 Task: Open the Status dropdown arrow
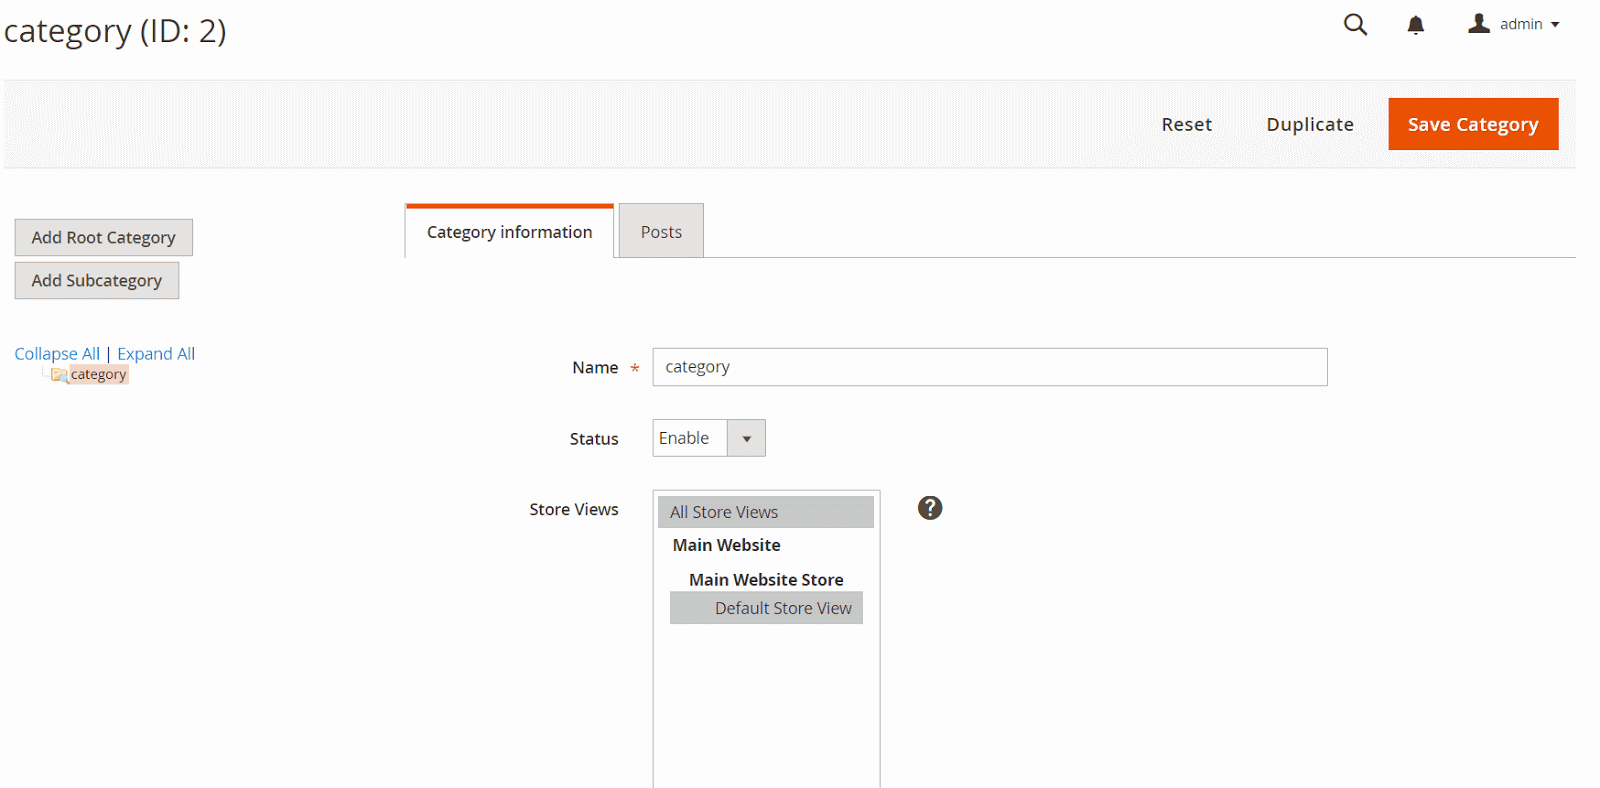[x=746, y=438]
